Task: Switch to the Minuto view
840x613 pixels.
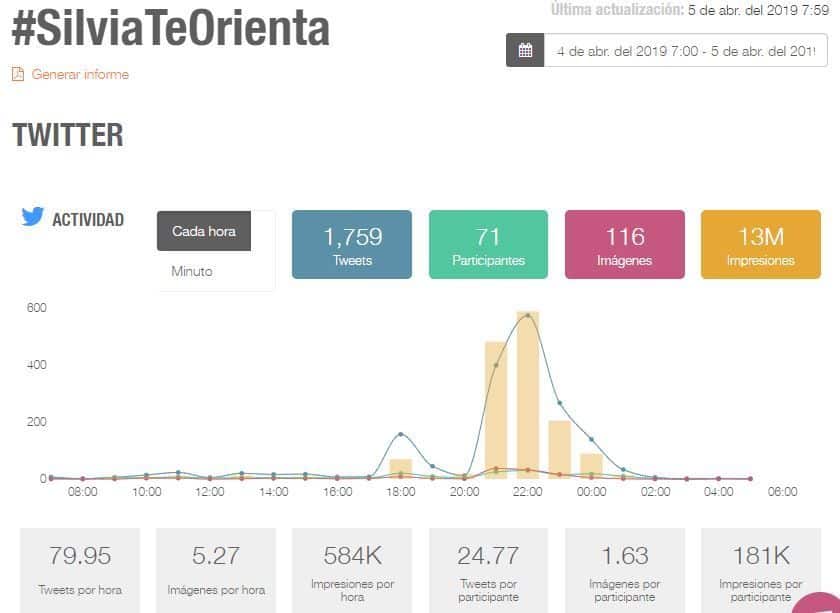Action: click(192, 271)
